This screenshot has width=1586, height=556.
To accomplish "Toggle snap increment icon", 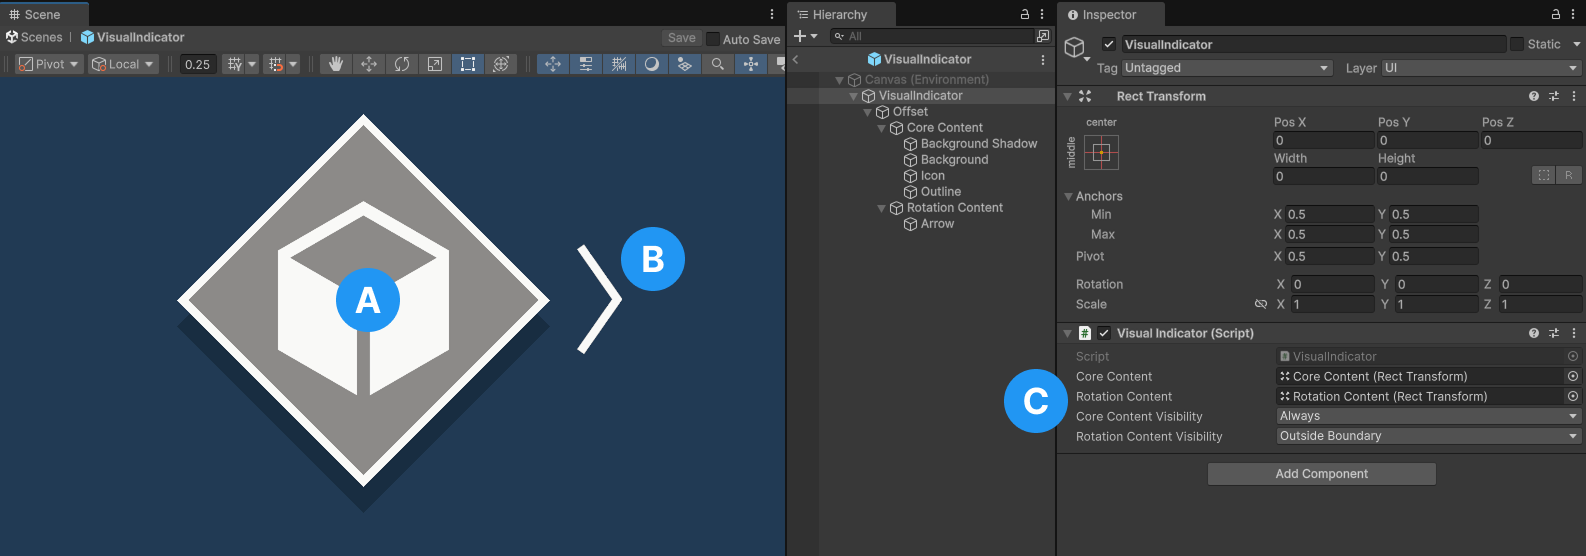I will [x=275, y=64].
